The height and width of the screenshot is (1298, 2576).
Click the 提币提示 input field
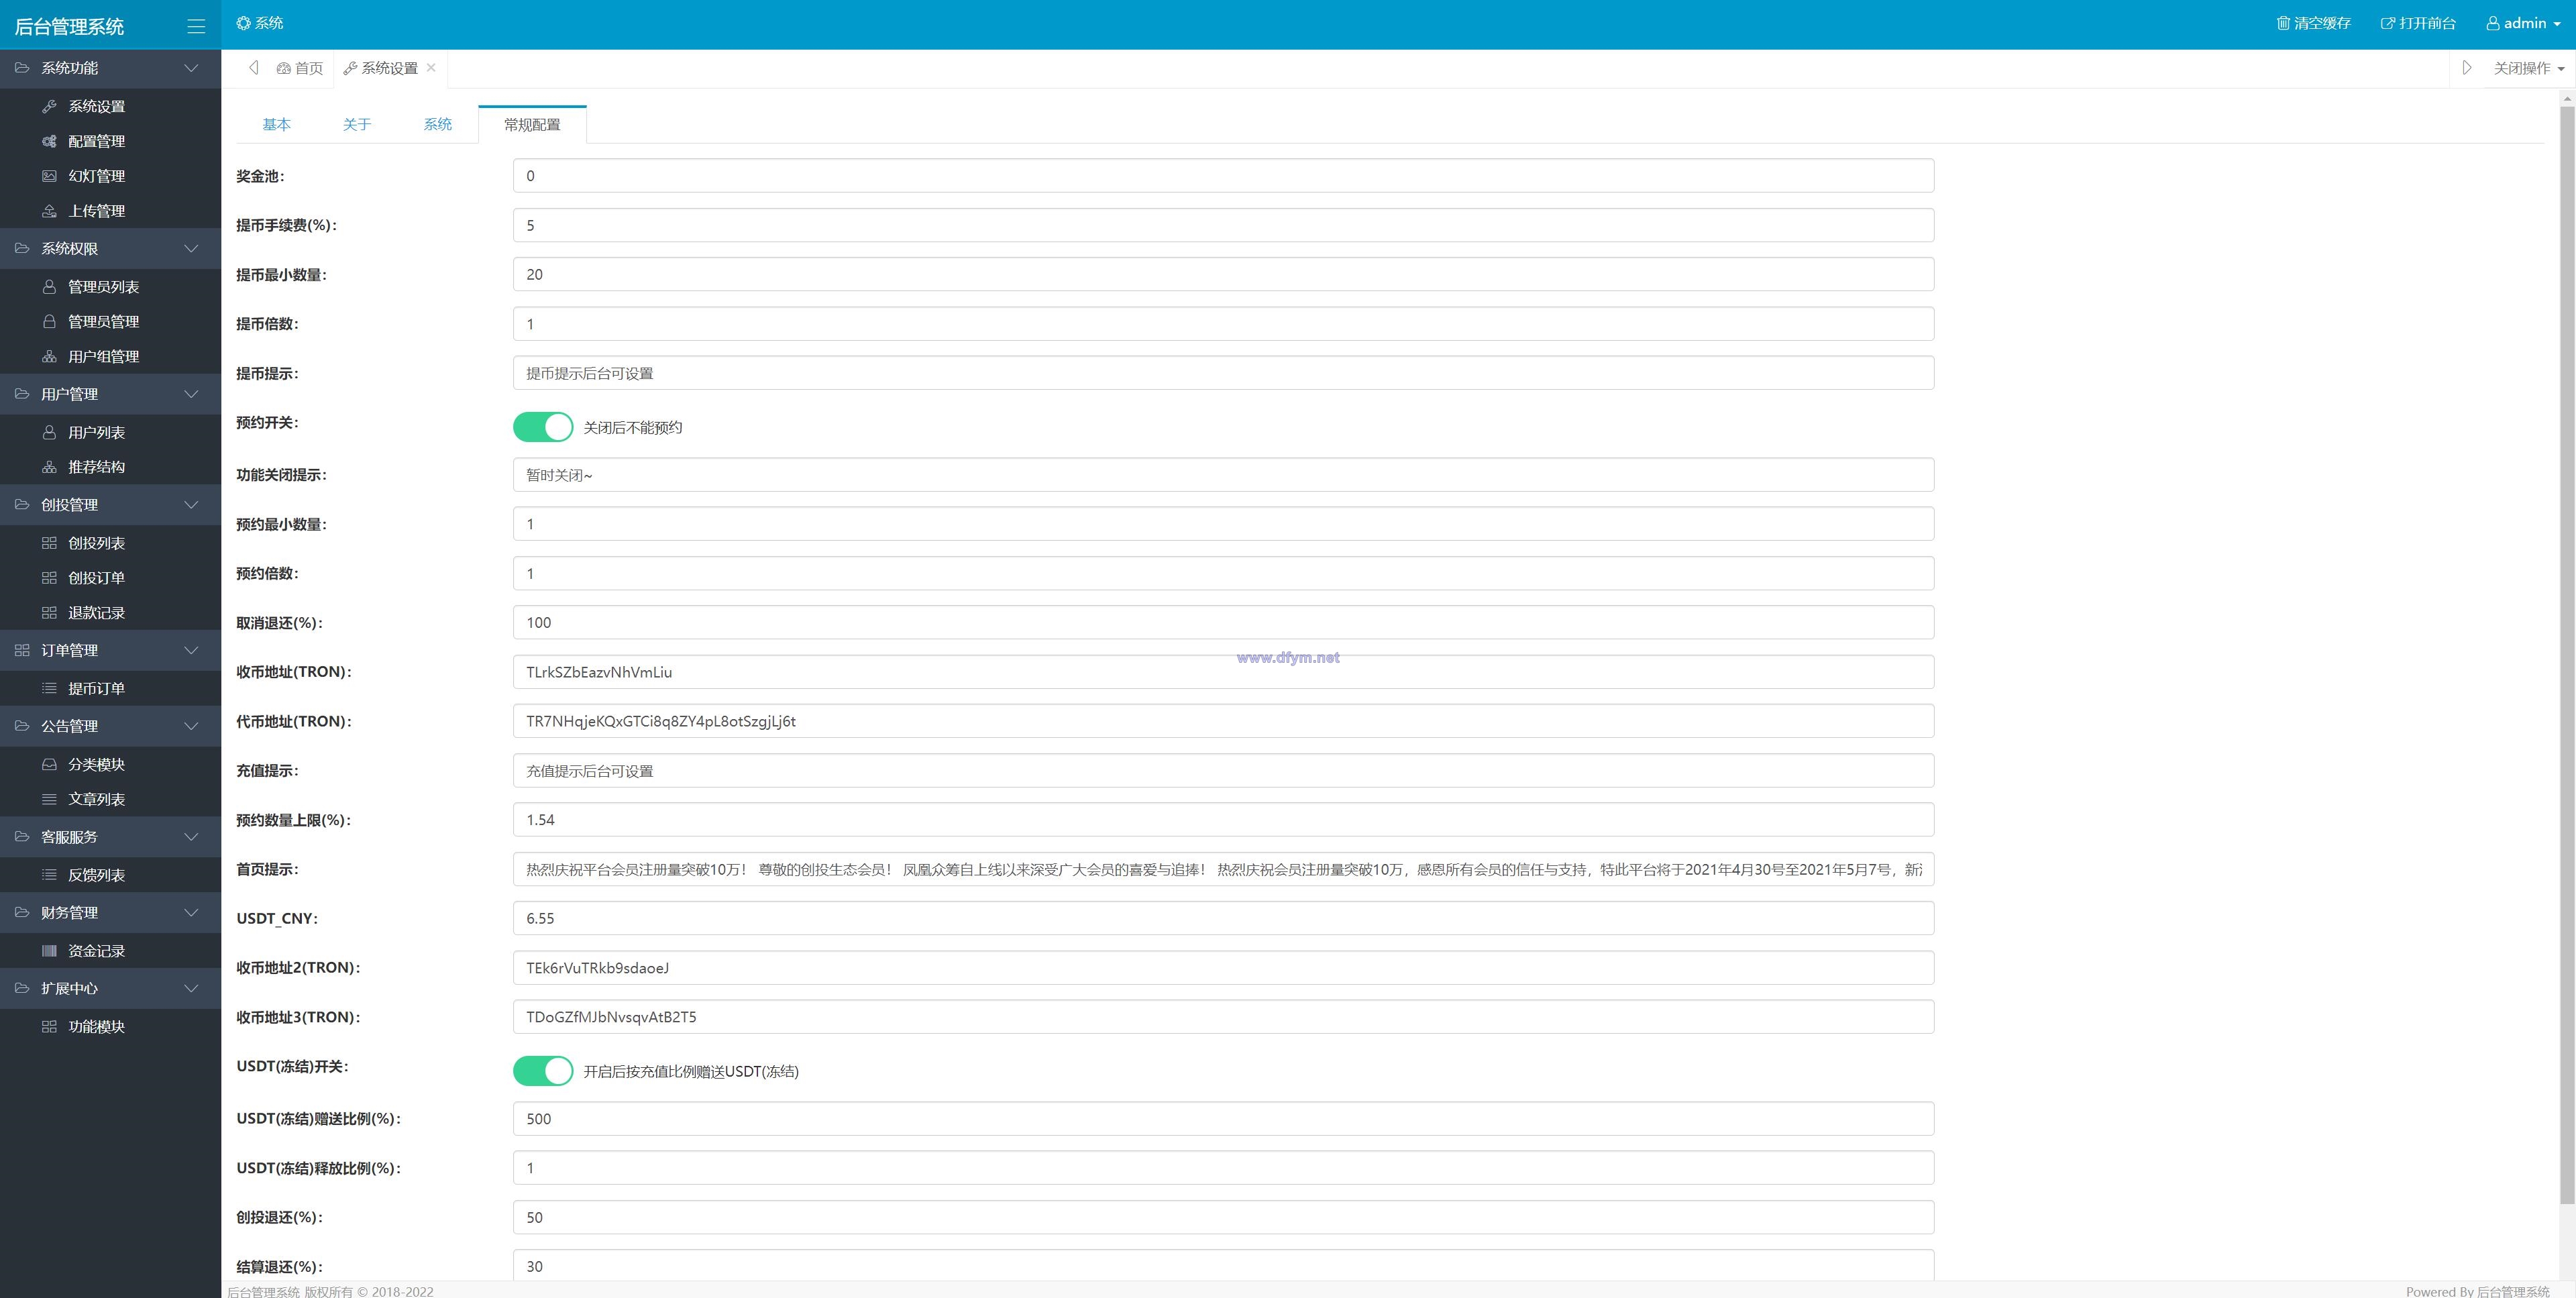coord(1223,373)
